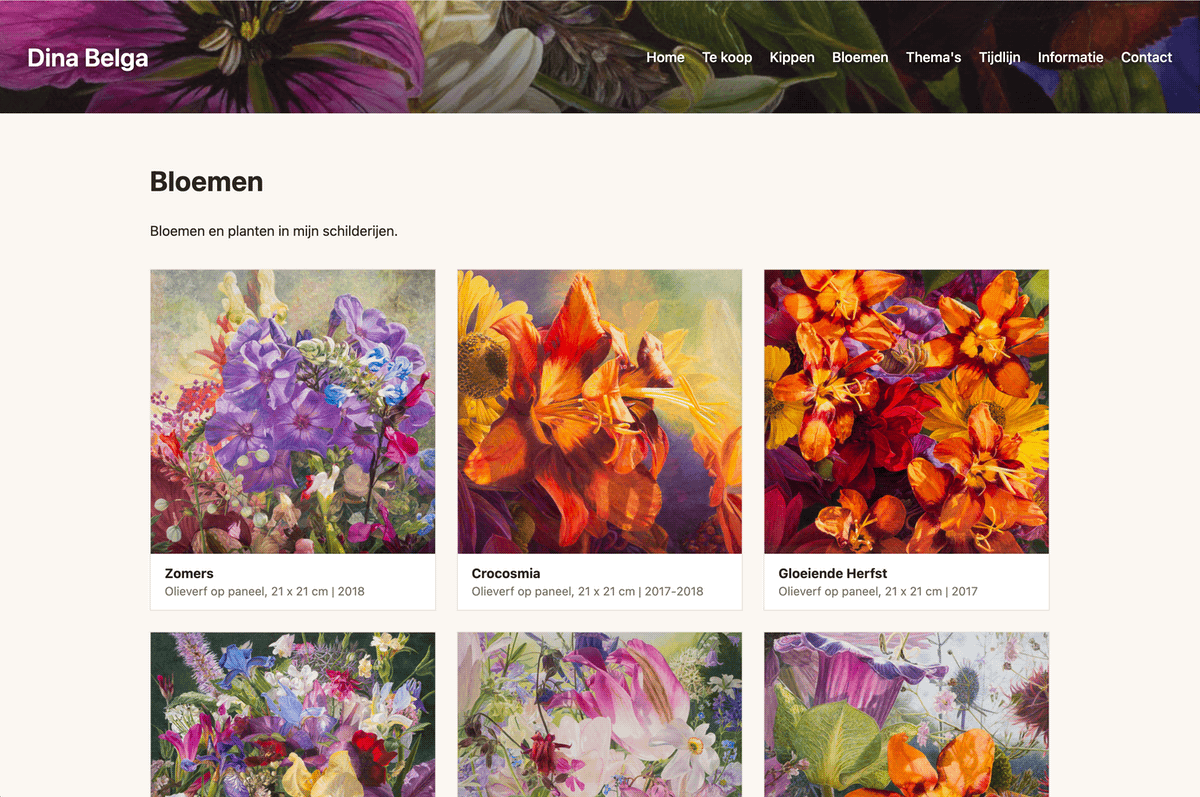Navigate to Kippen in the menu
Viewport: 1200px width, 797px height.
[x=792, y=57]
